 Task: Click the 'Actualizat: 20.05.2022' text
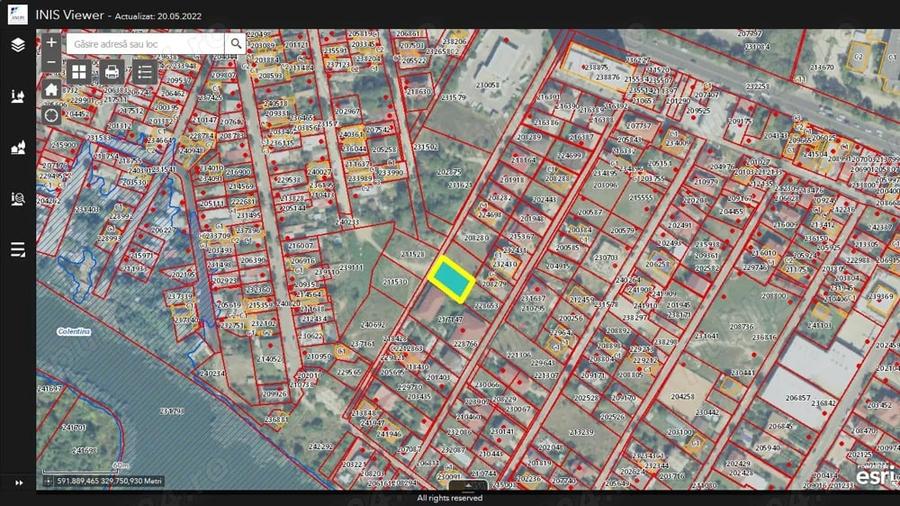point(158,16)
